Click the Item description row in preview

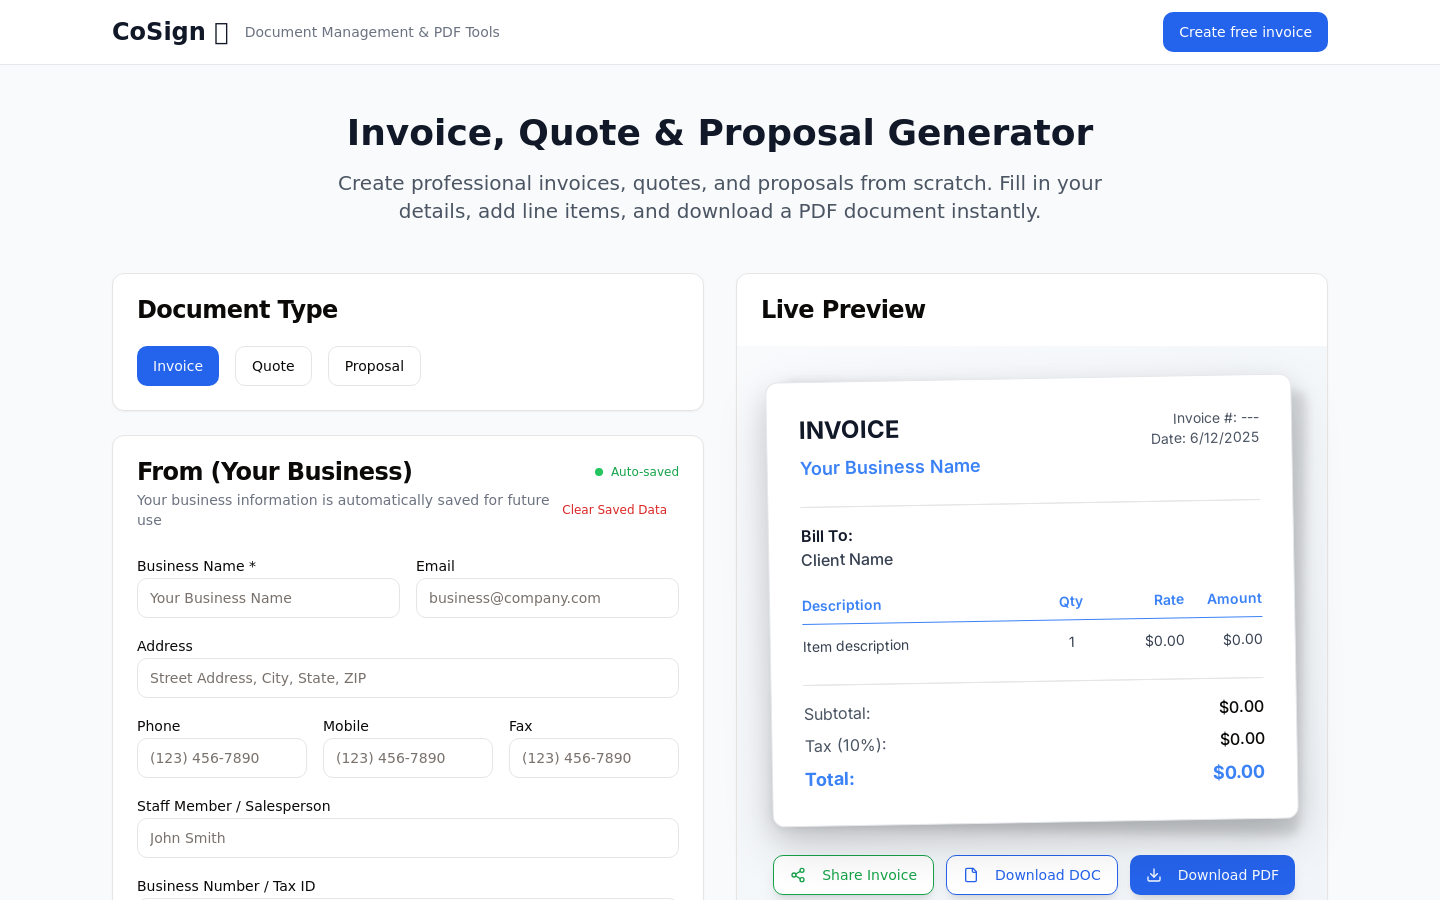coord(1032,644)
